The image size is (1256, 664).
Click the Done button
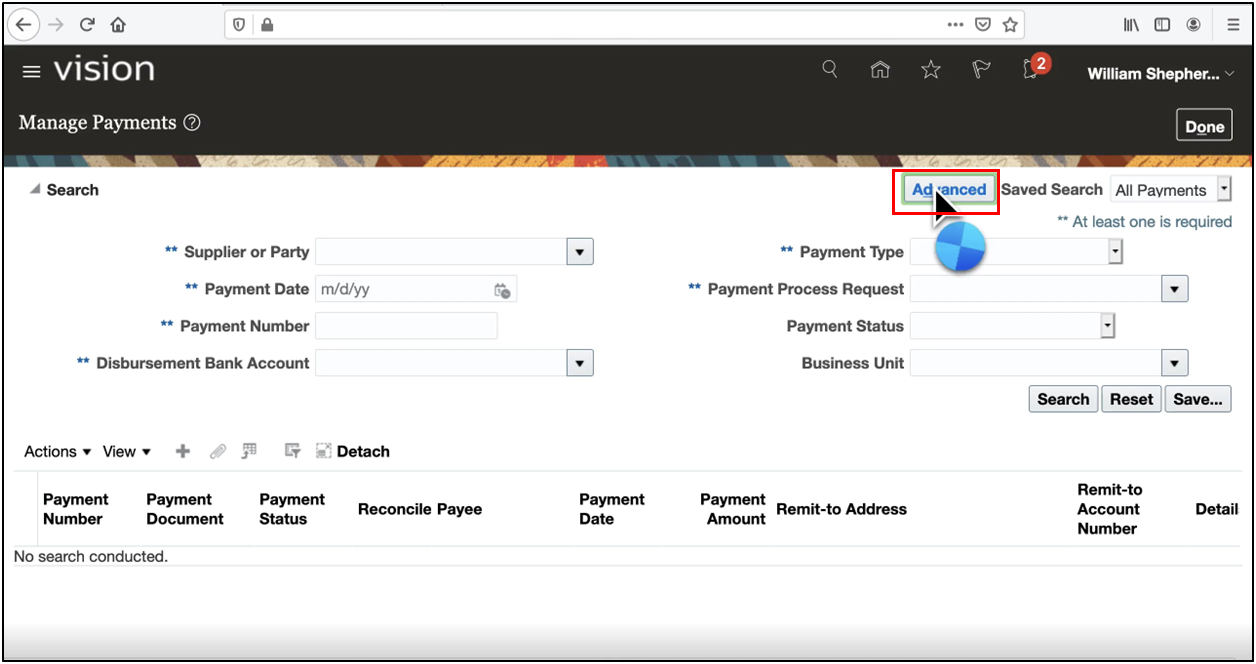tap(1204, 127)
